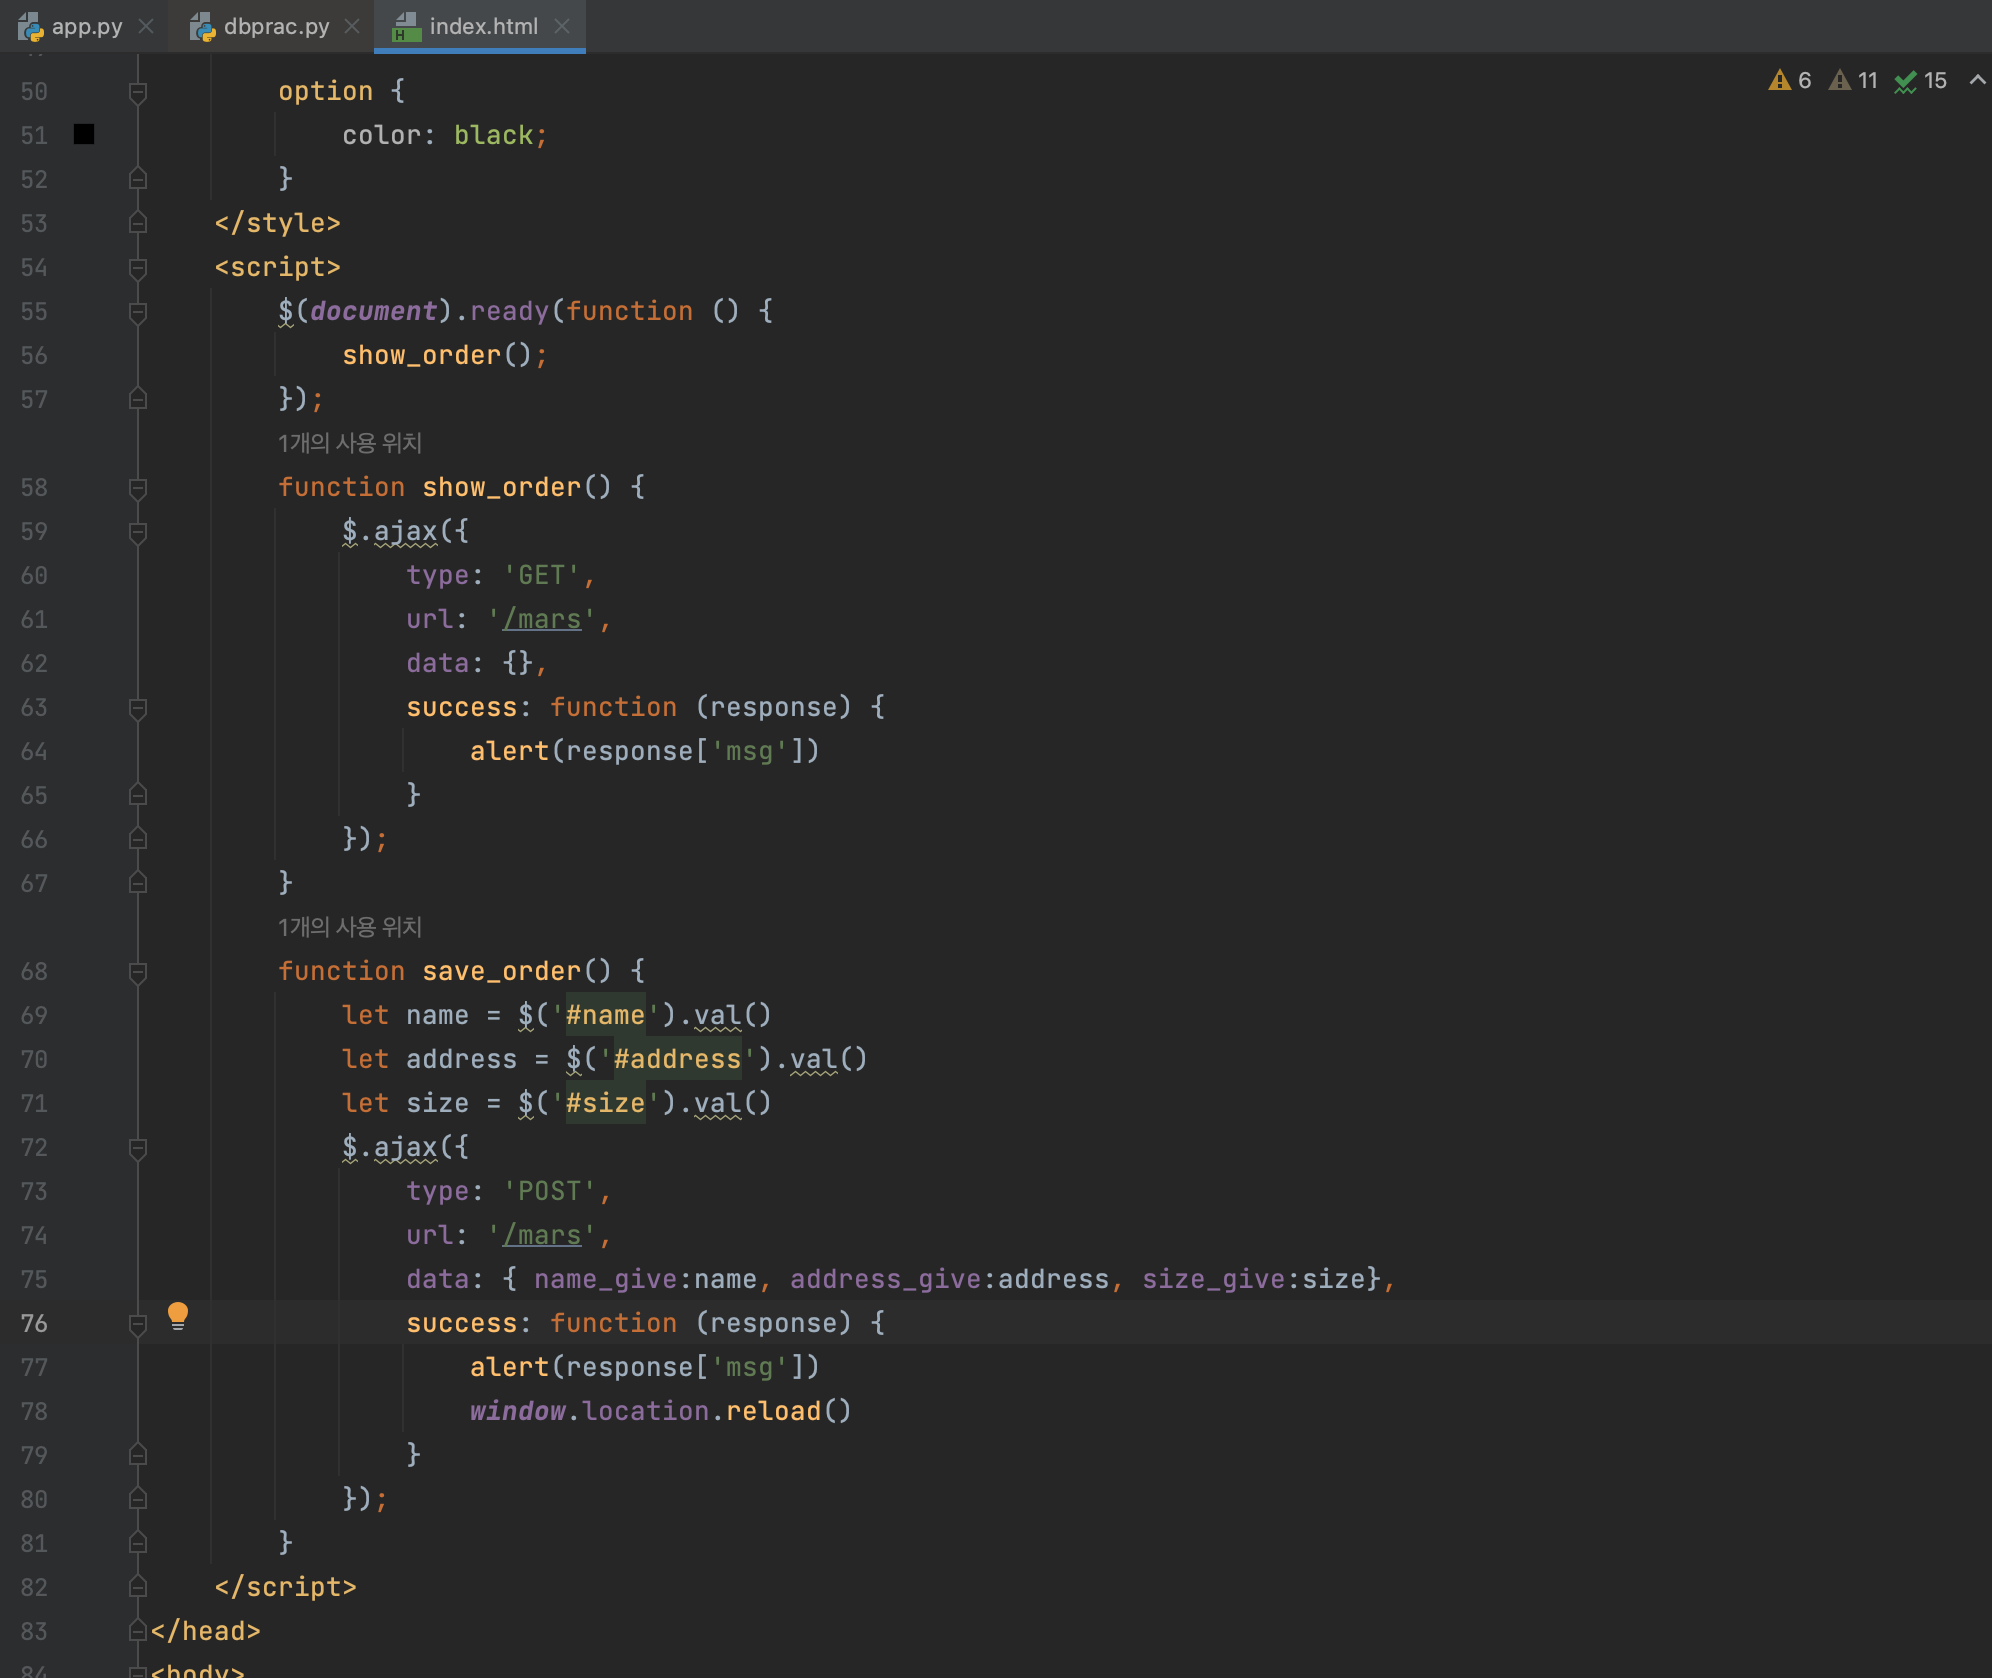Show usages hint above show_order function
This screenshot has height=1678, width=1992.
[x=350, y=443]
